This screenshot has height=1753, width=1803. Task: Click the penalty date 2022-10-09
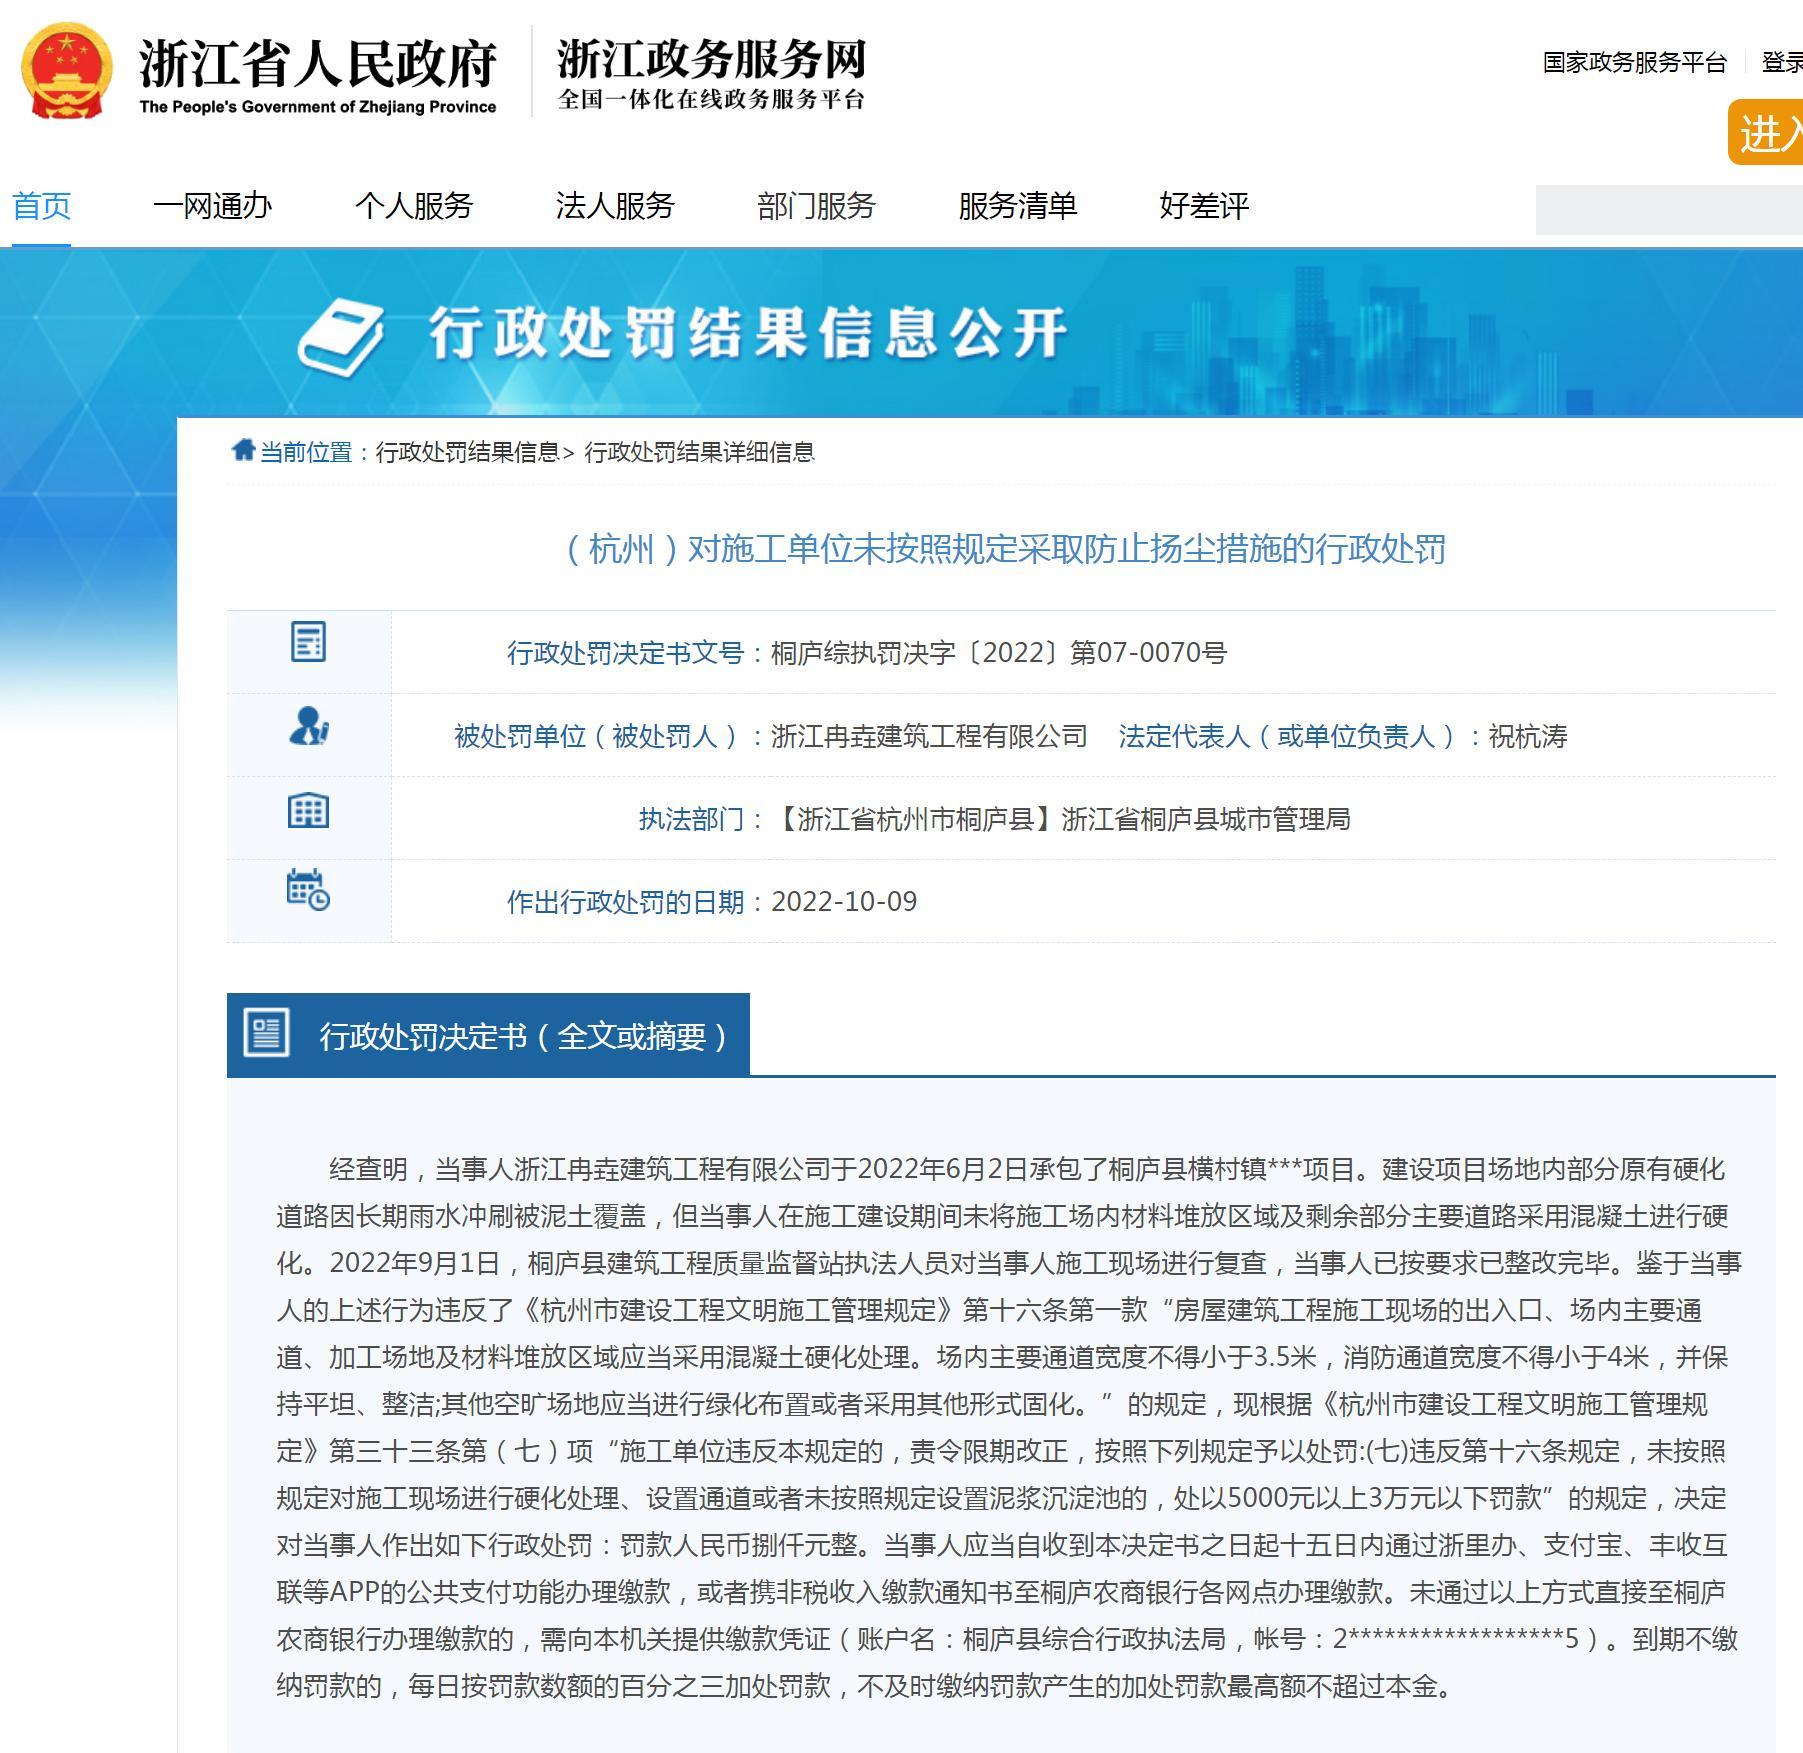coord(844,902)
